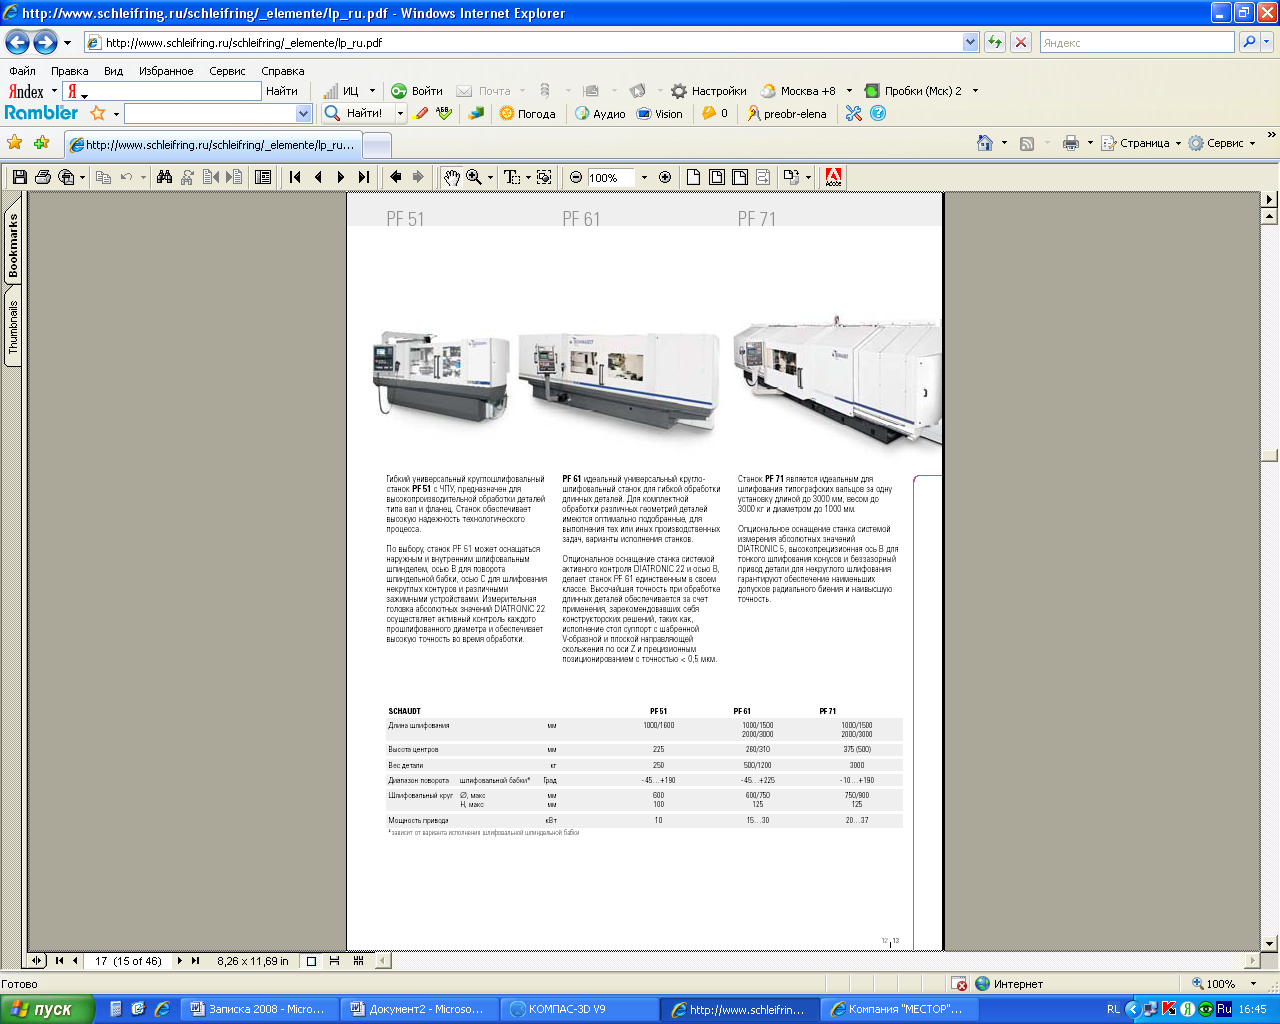
Task: Open Rambler toolbar settings wrench icon
Action: click(853, 113)
